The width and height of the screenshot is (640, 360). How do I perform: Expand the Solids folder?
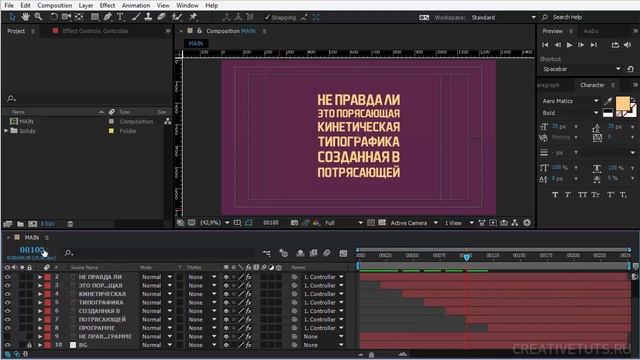coord(6,131)
